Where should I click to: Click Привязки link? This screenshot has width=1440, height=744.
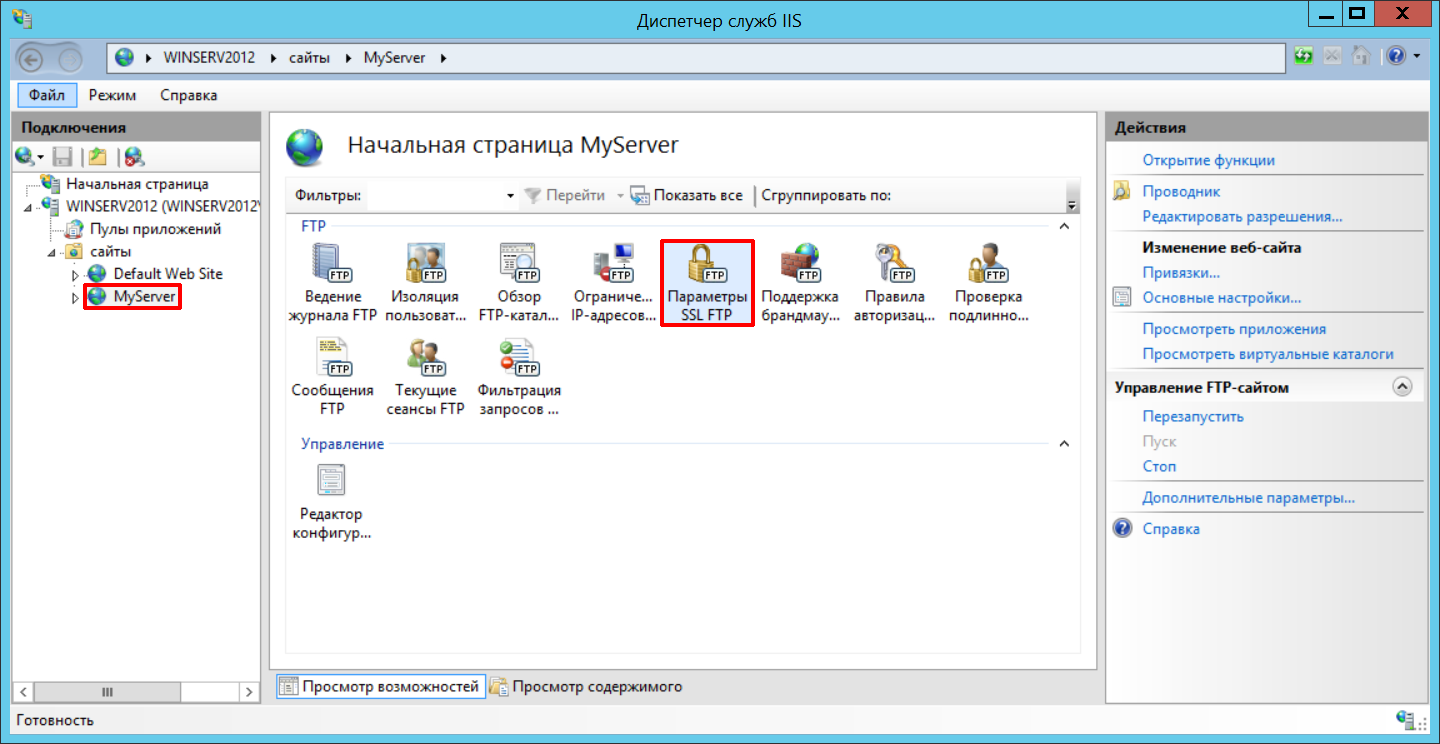(1181, 272)
